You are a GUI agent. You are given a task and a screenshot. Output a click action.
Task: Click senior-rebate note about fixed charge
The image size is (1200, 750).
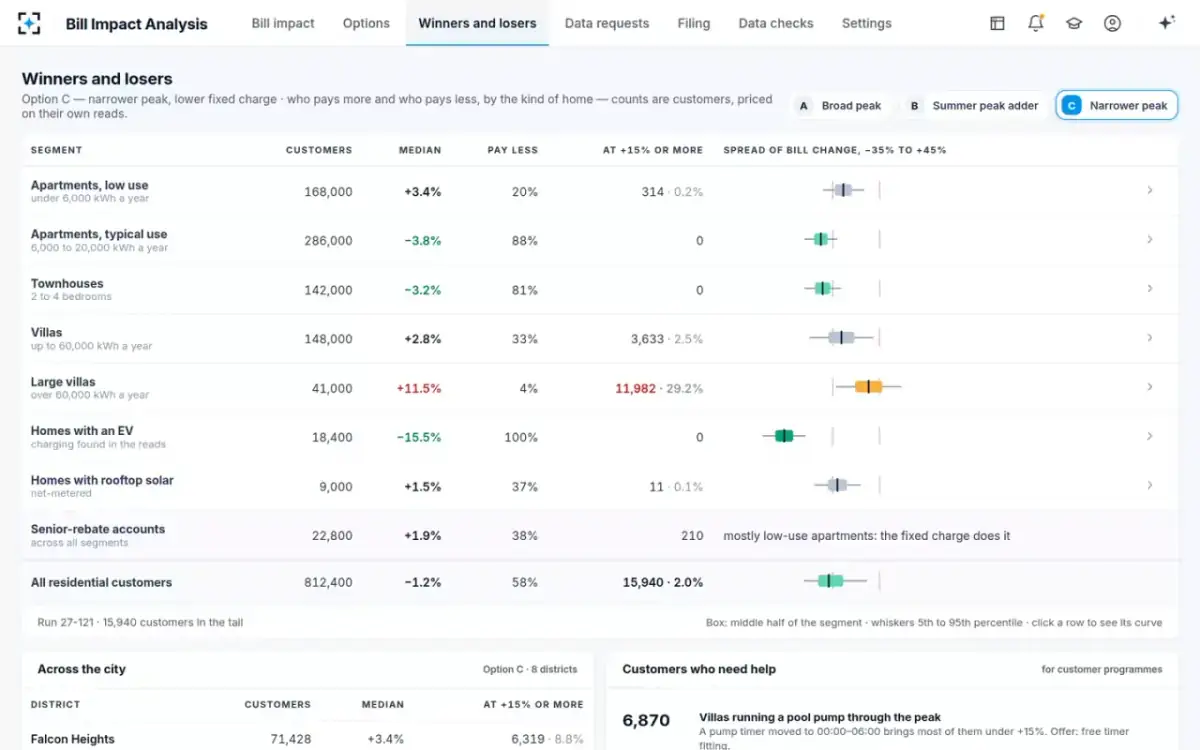pyautogui.click(x=866, y=536)
